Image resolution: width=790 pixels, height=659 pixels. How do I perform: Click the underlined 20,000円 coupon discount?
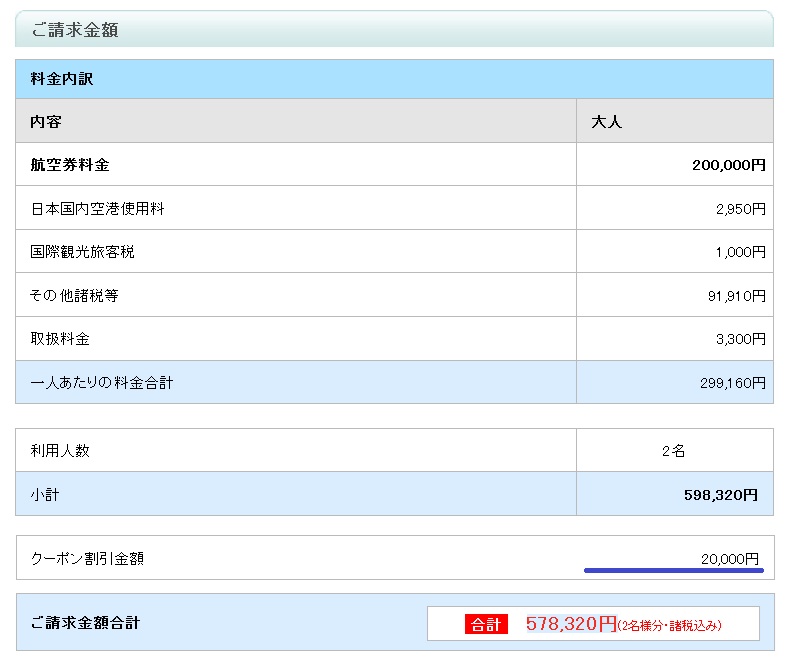coord(729,559)
